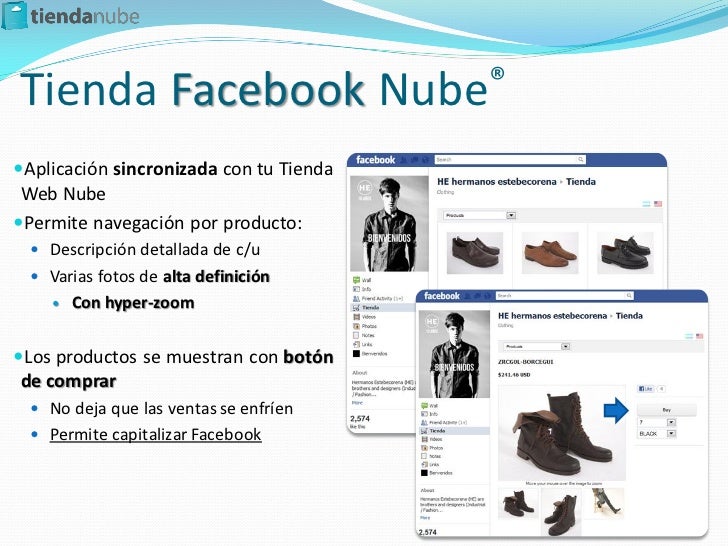The width and height of the screenshot is (728, 546).
Task: Click Info icon in boot-product window sidebar
Action: (x=424, y=414)
